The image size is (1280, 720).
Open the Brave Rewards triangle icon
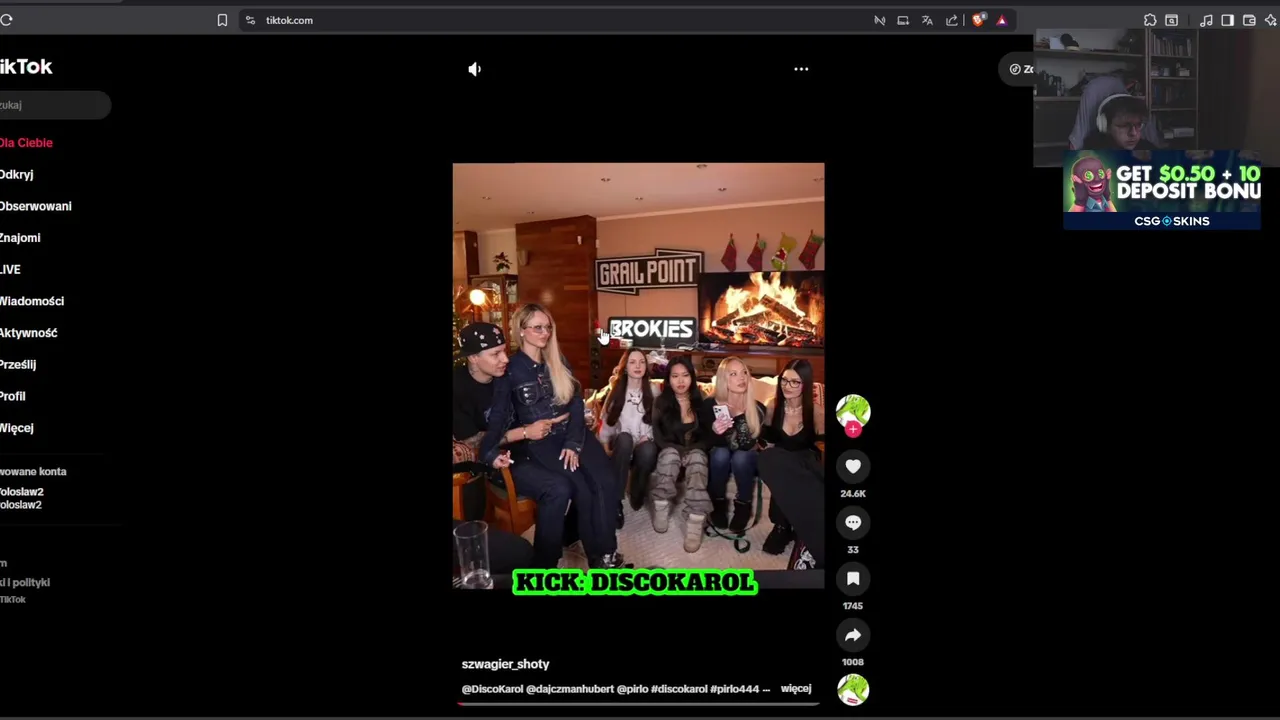tap(1001, 20)
